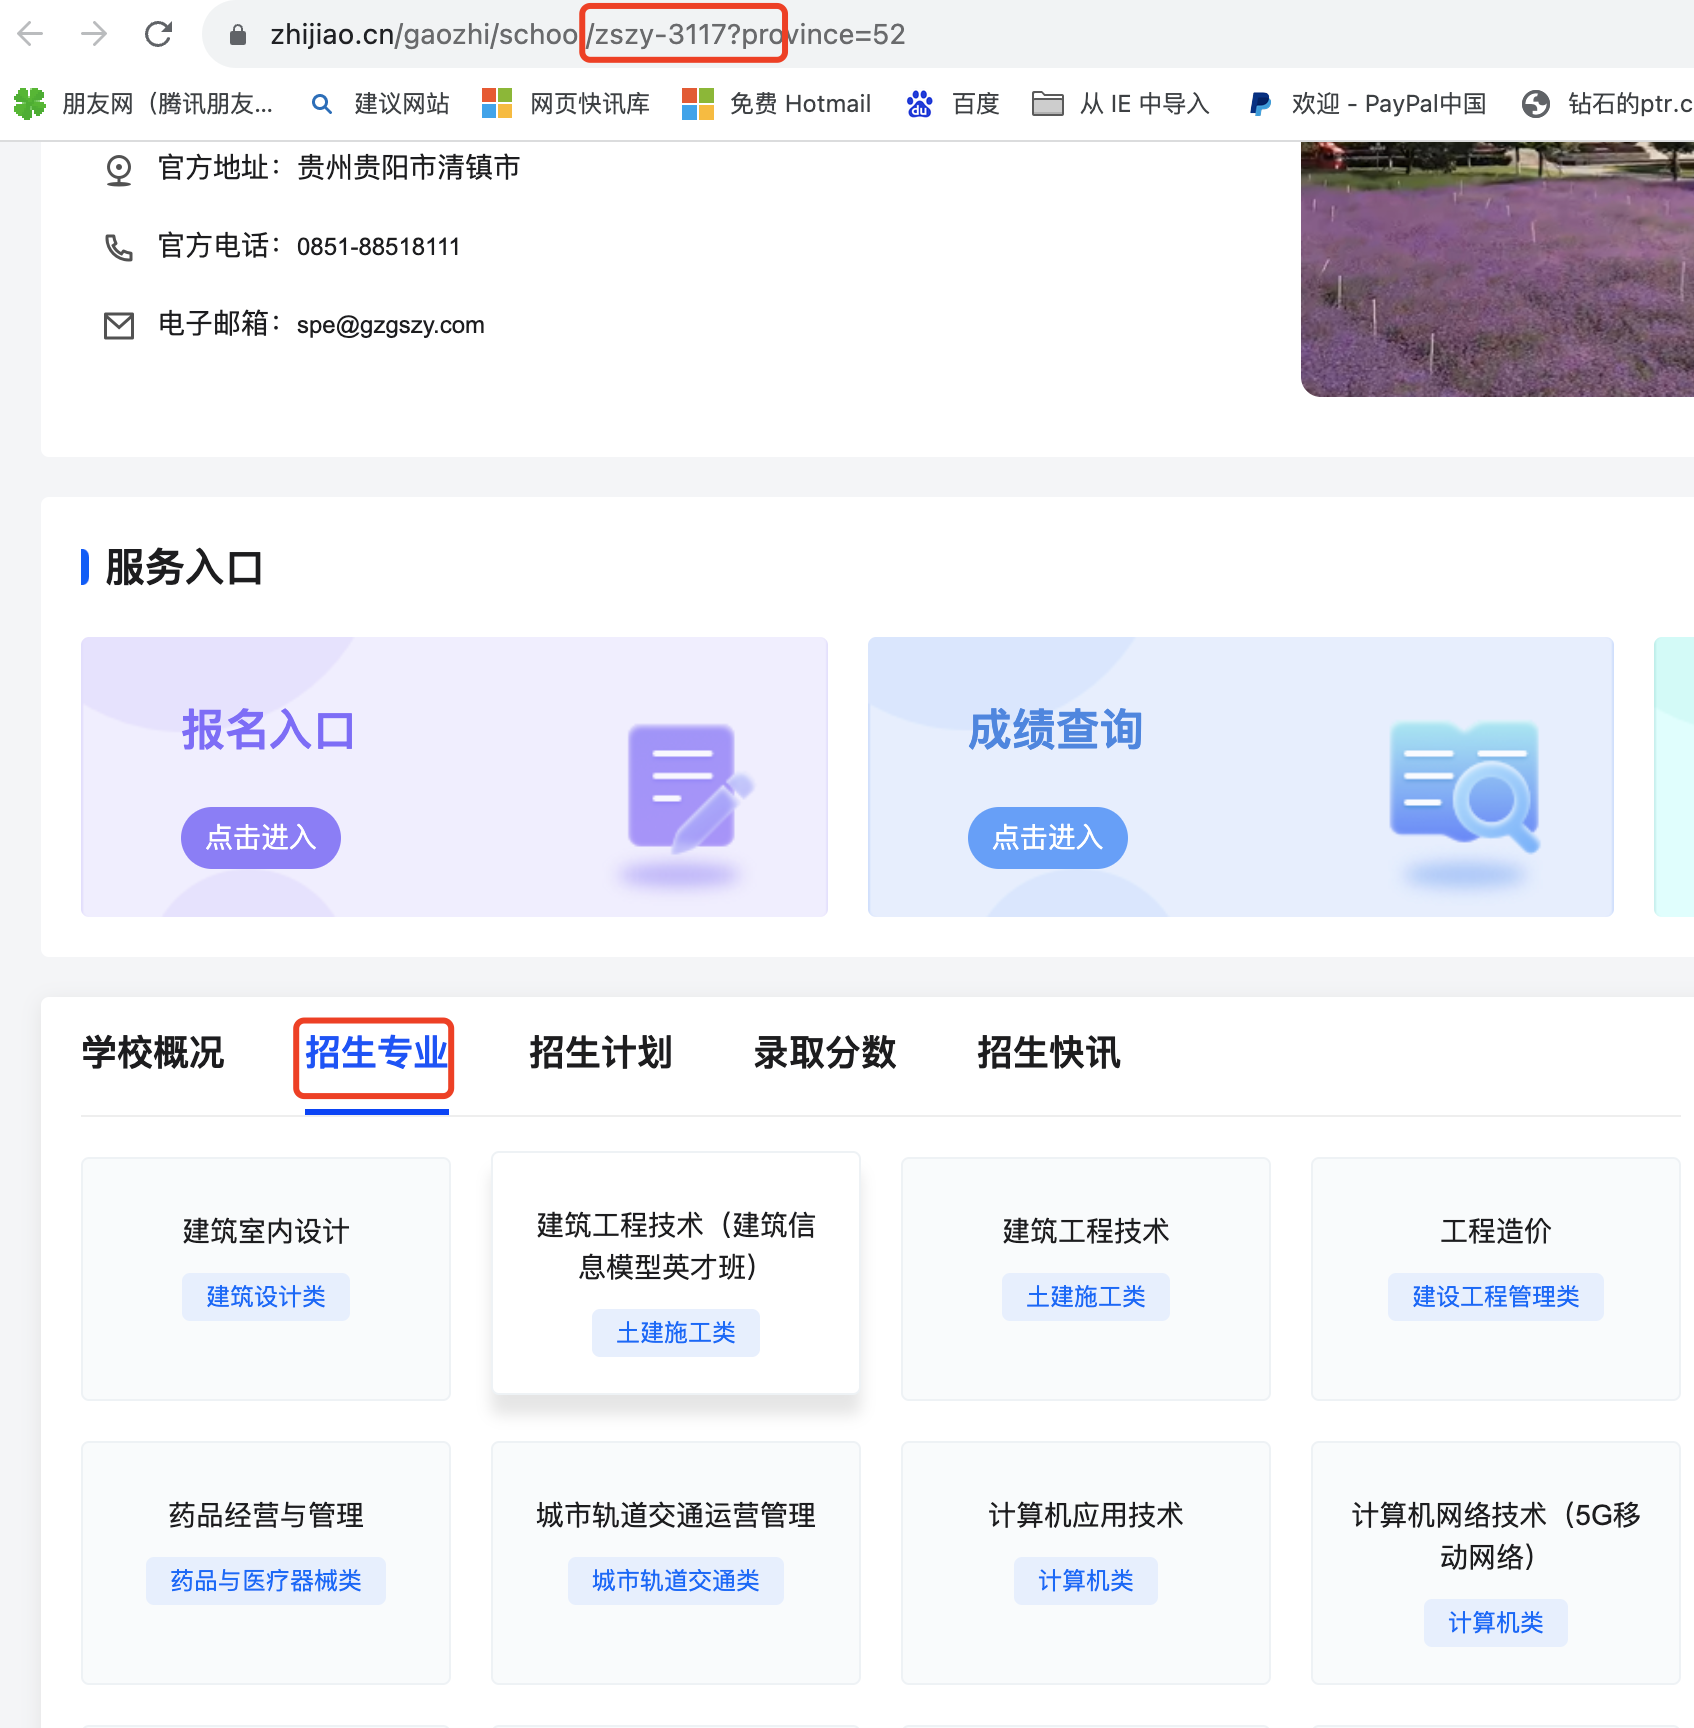Screen dimensions: 1694x1728
Task: Click the 报名入口 card title
Action: [x=268, y=730]
